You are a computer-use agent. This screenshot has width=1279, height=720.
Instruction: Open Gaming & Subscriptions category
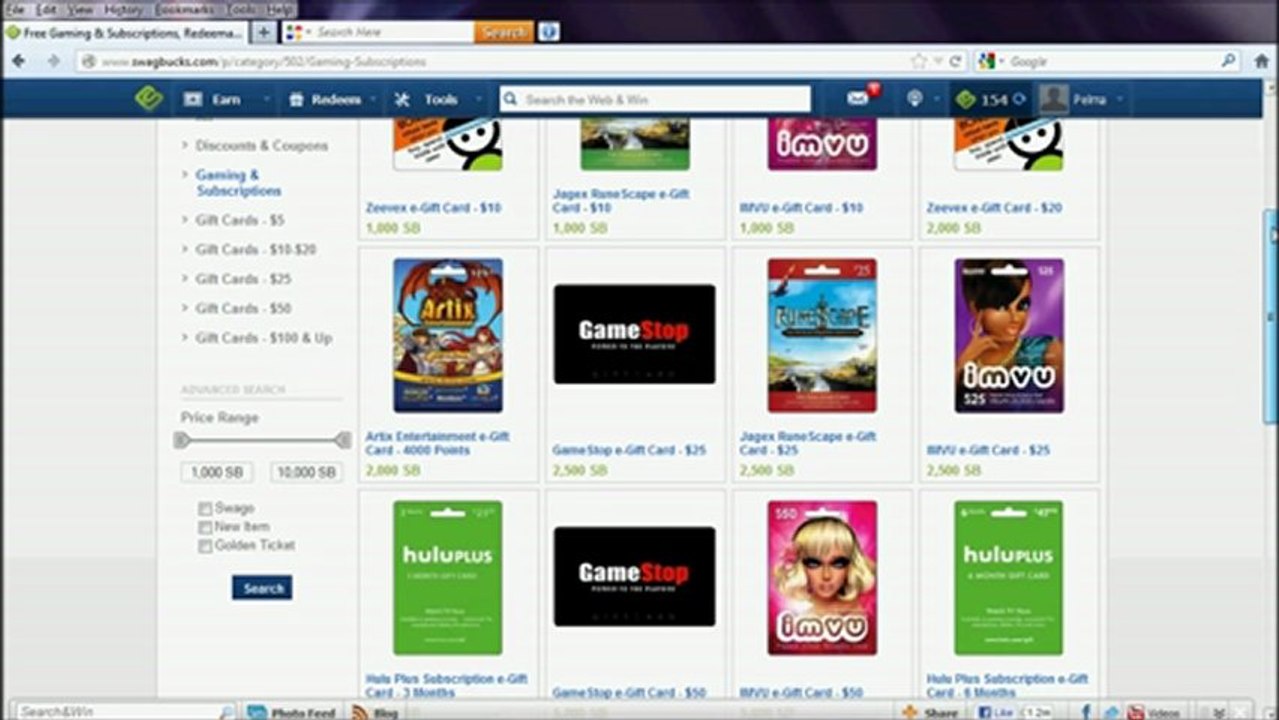pyautogui.click(x=238, y=183)
